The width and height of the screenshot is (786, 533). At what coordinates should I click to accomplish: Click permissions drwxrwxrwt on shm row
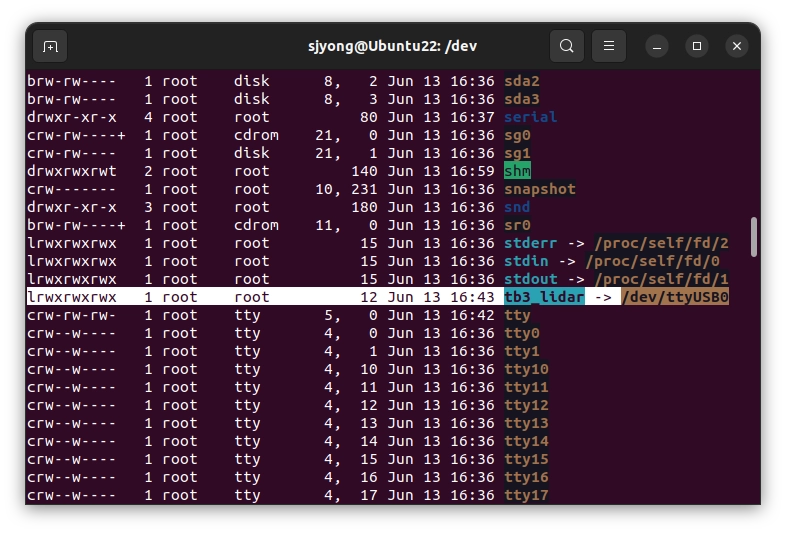click(x=72, y=171)
